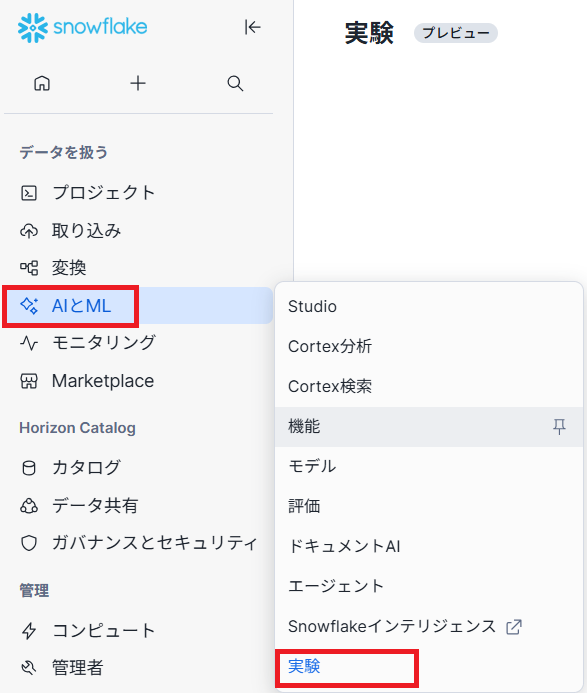Image resolution: width=587 pixels, height=693 pixels.
Task: Select AIとML in the sidebar
Action: (x=138, y=306)
